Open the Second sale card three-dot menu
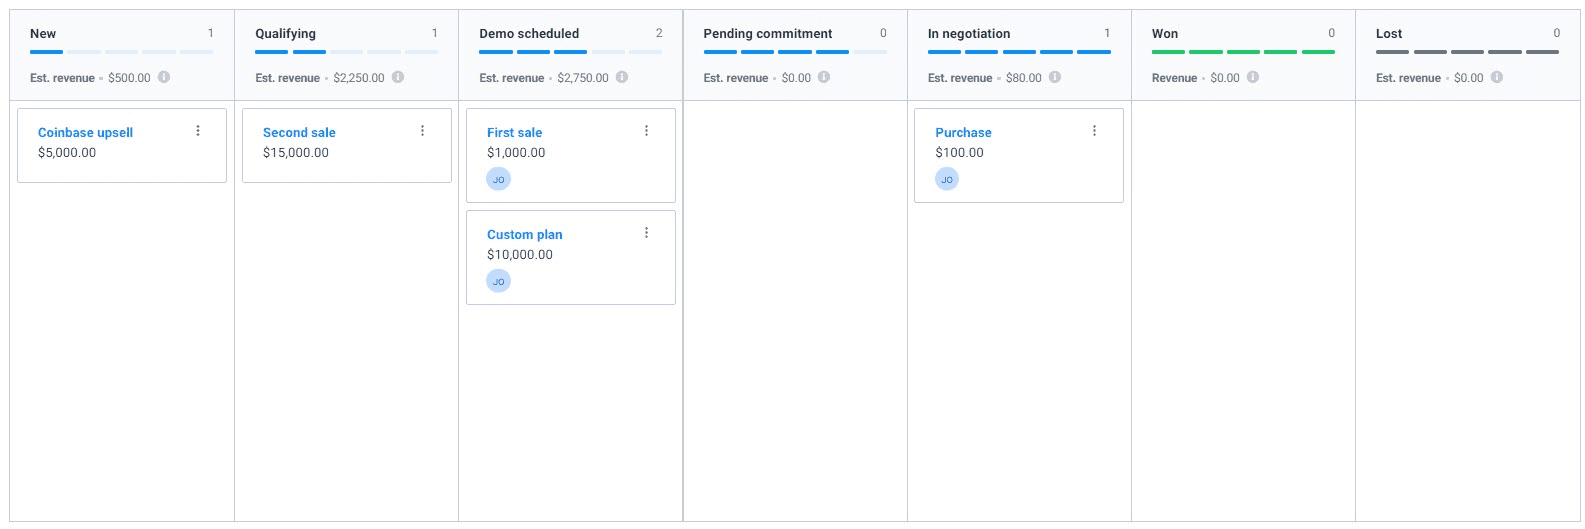Viewport: 1585px width, 529px height. [x=422, y=131]
